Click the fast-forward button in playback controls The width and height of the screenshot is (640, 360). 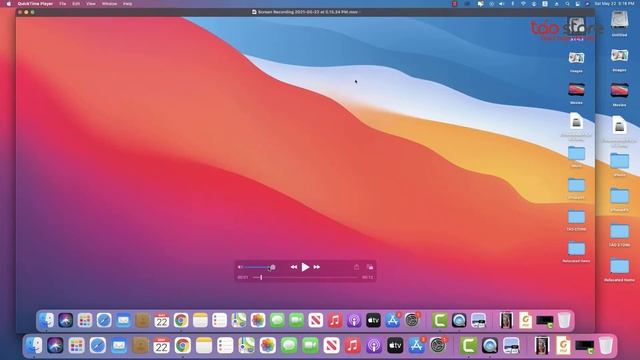tap(317, 267)
